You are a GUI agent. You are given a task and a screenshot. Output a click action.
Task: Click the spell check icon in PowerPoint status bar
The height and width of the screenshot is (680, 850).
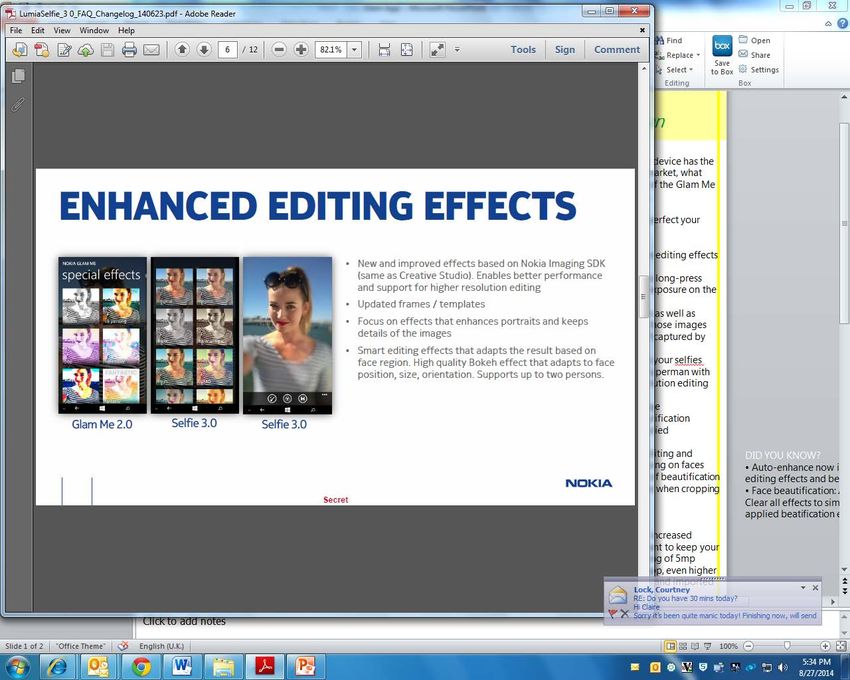click(123, 646)
